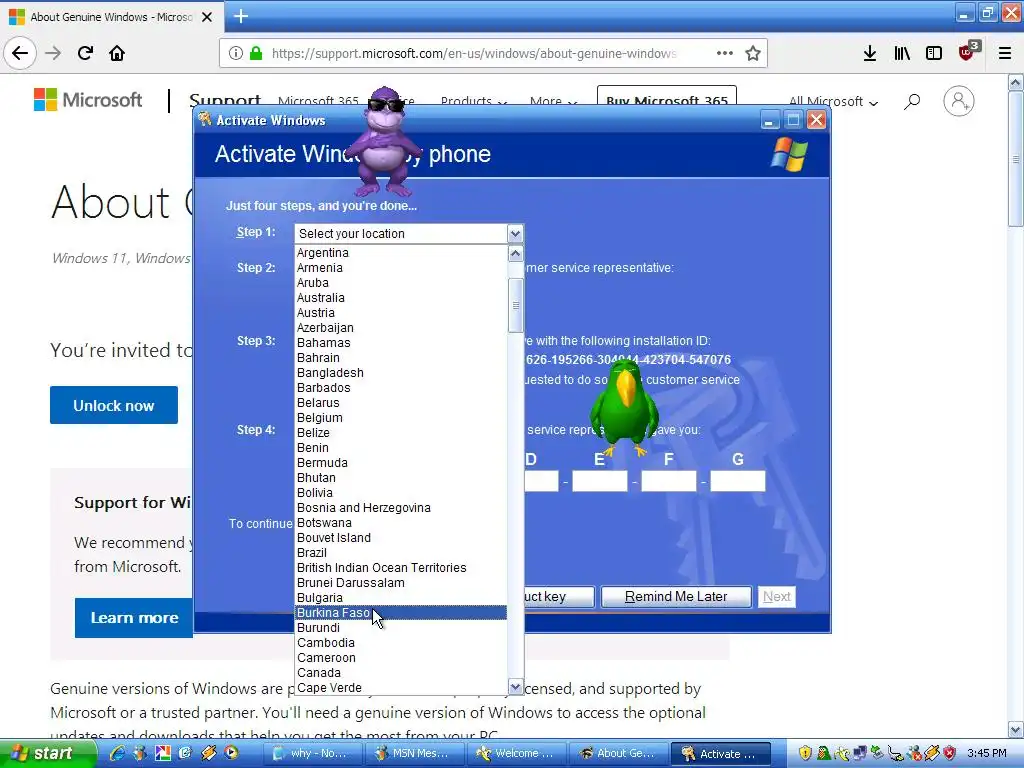Open a new browser tab with plus
Image resolution: width=1024 pixels, height=768 pixels.
[241, 16]
